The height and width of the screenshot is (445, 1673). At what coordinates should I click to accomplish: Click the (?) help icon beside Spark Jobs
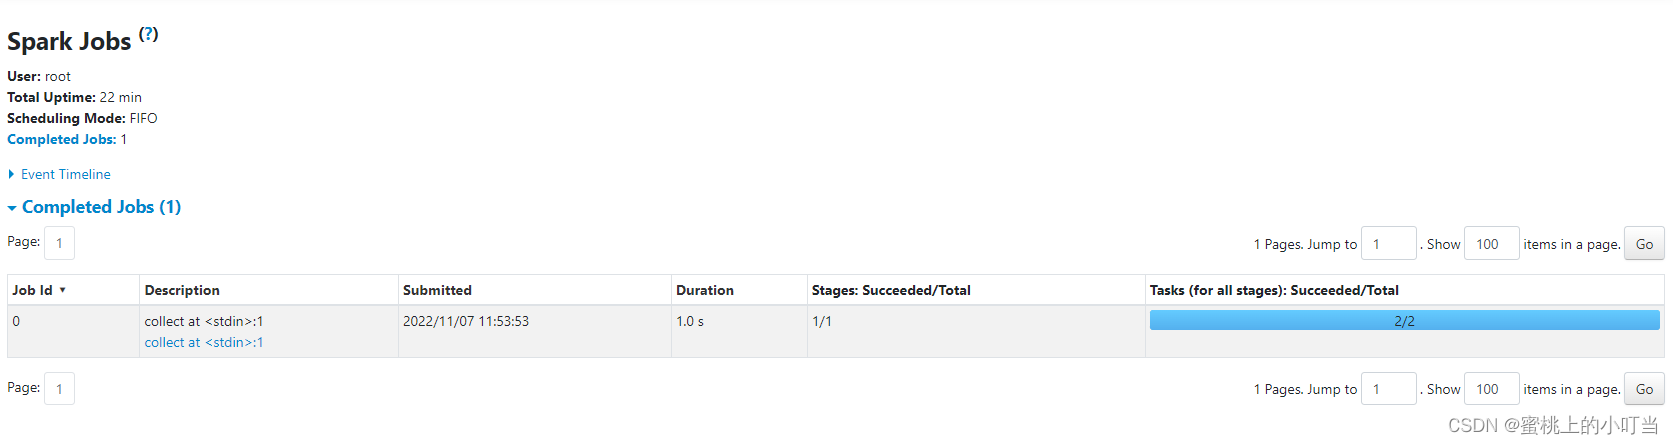coord(148,34)
